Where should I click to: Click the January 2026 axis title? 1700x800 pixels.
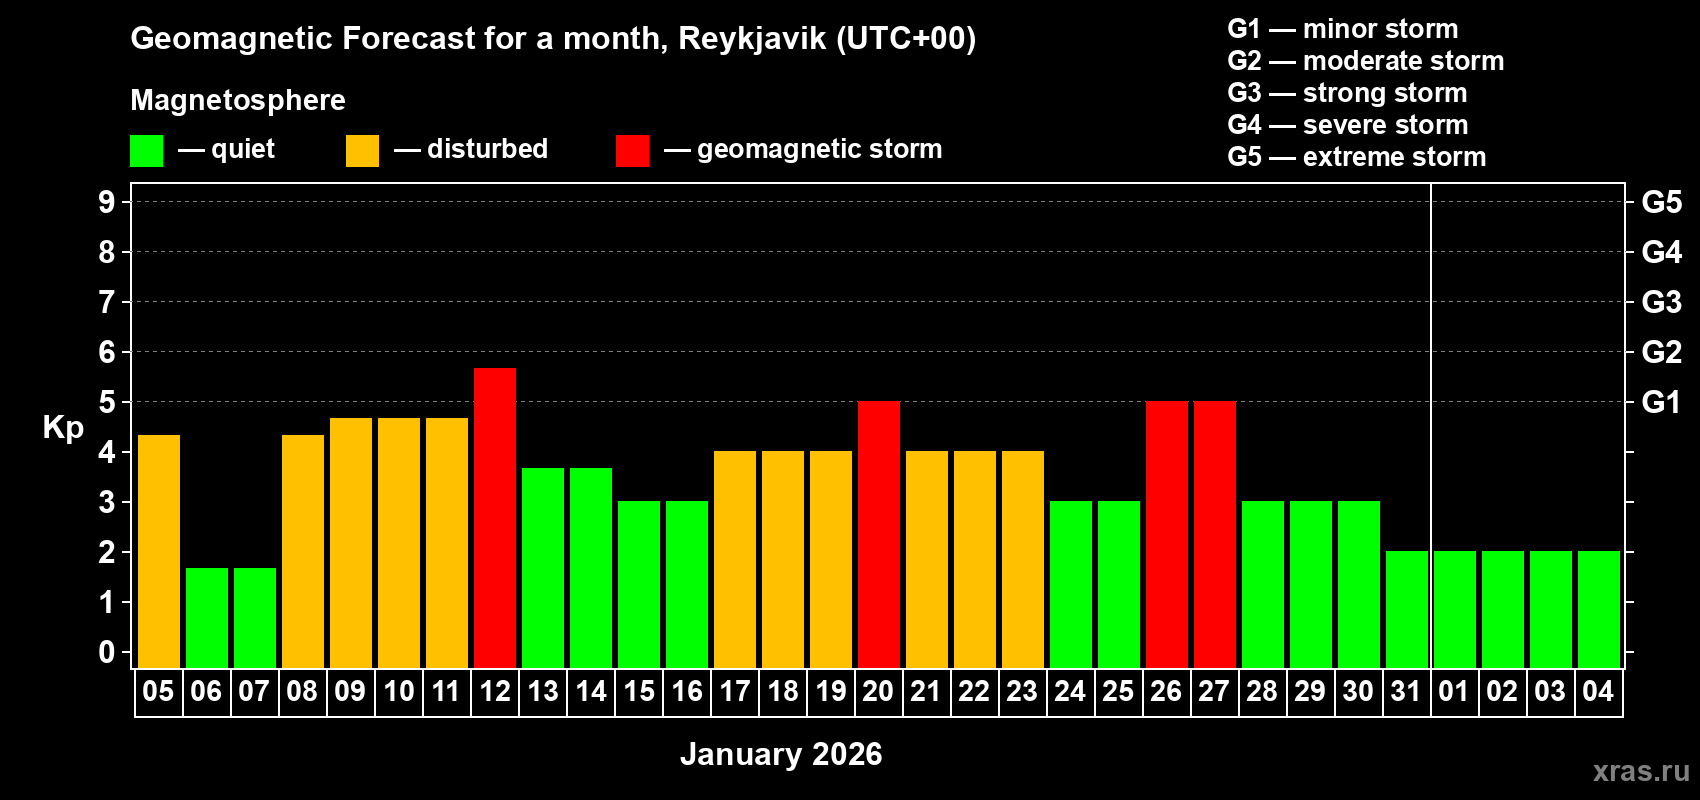781,754
